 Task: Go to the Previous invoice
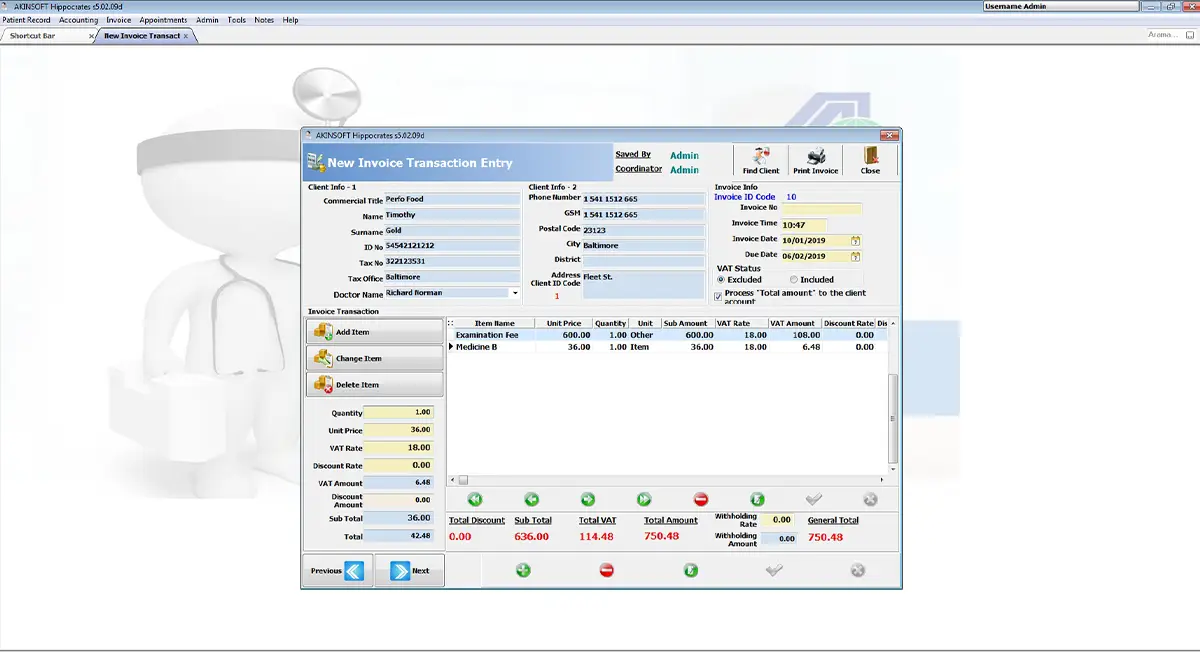[x=338, y=570]
